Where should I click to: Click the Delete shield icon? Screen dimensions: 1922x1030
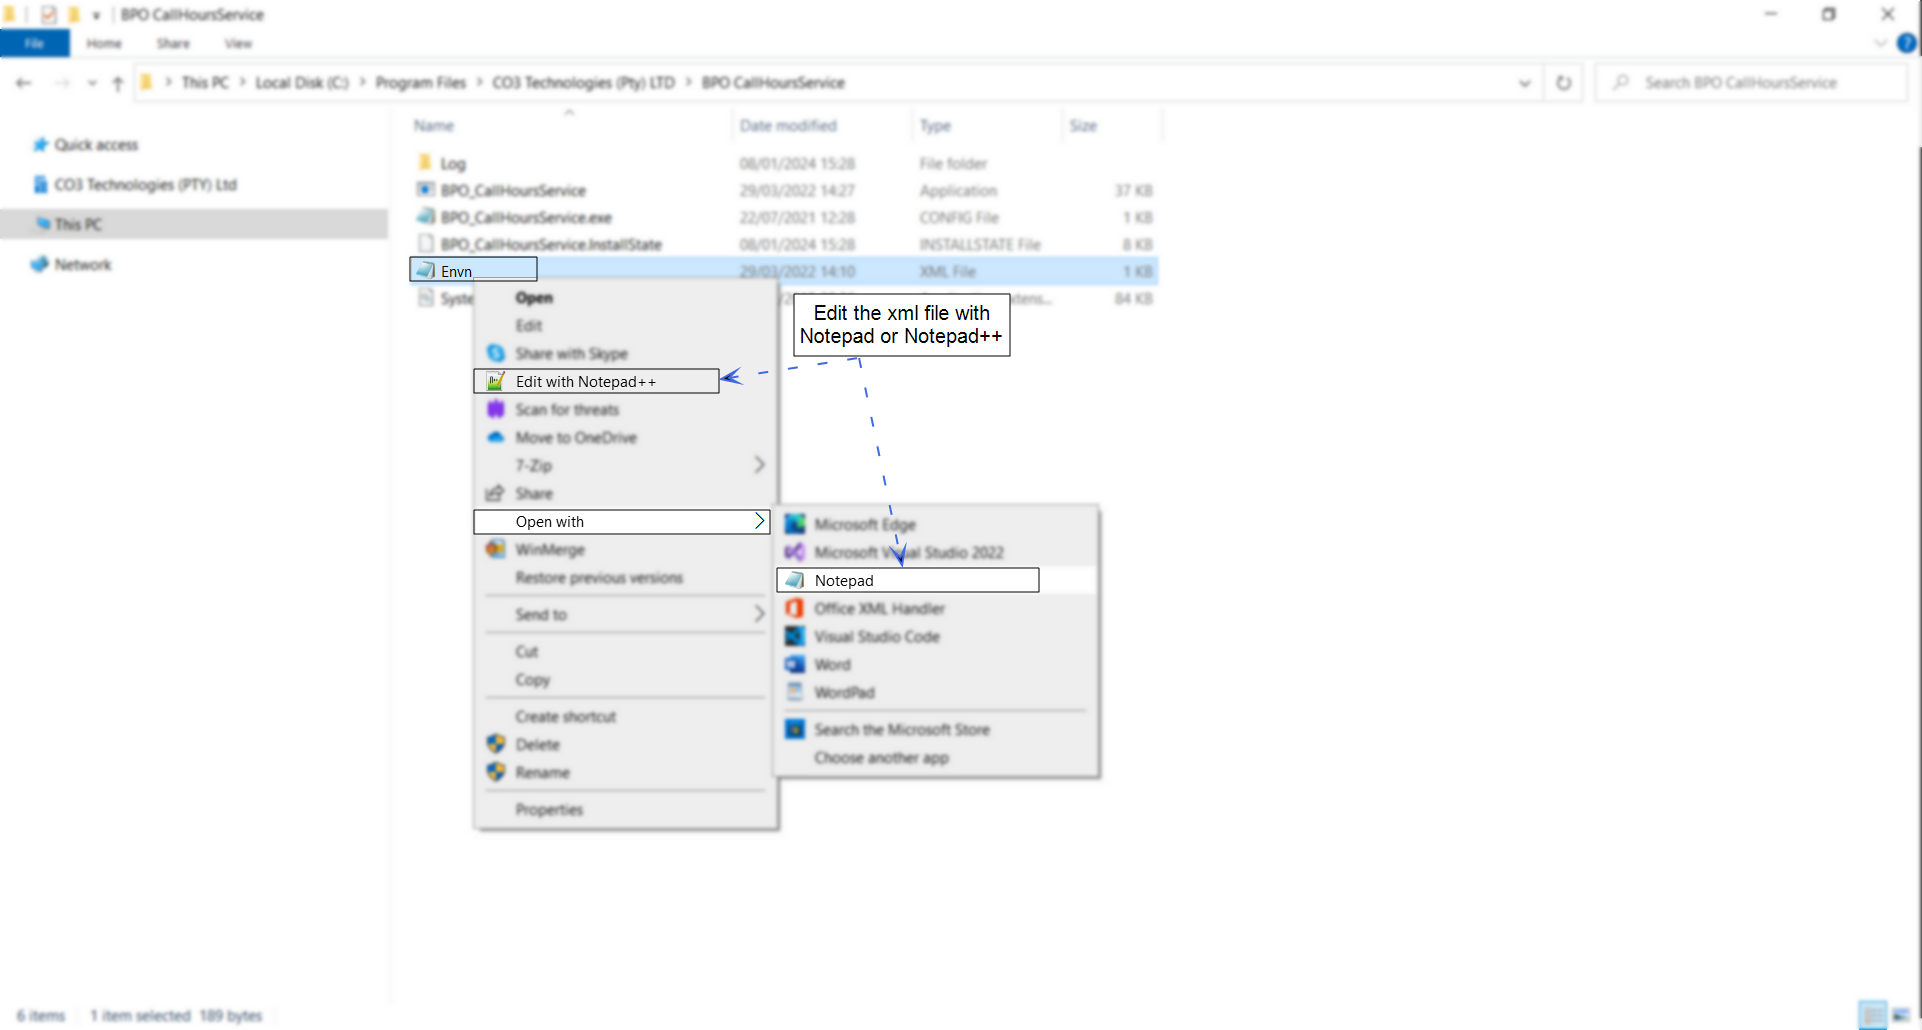pyautogui.click(x=495, y=744)
